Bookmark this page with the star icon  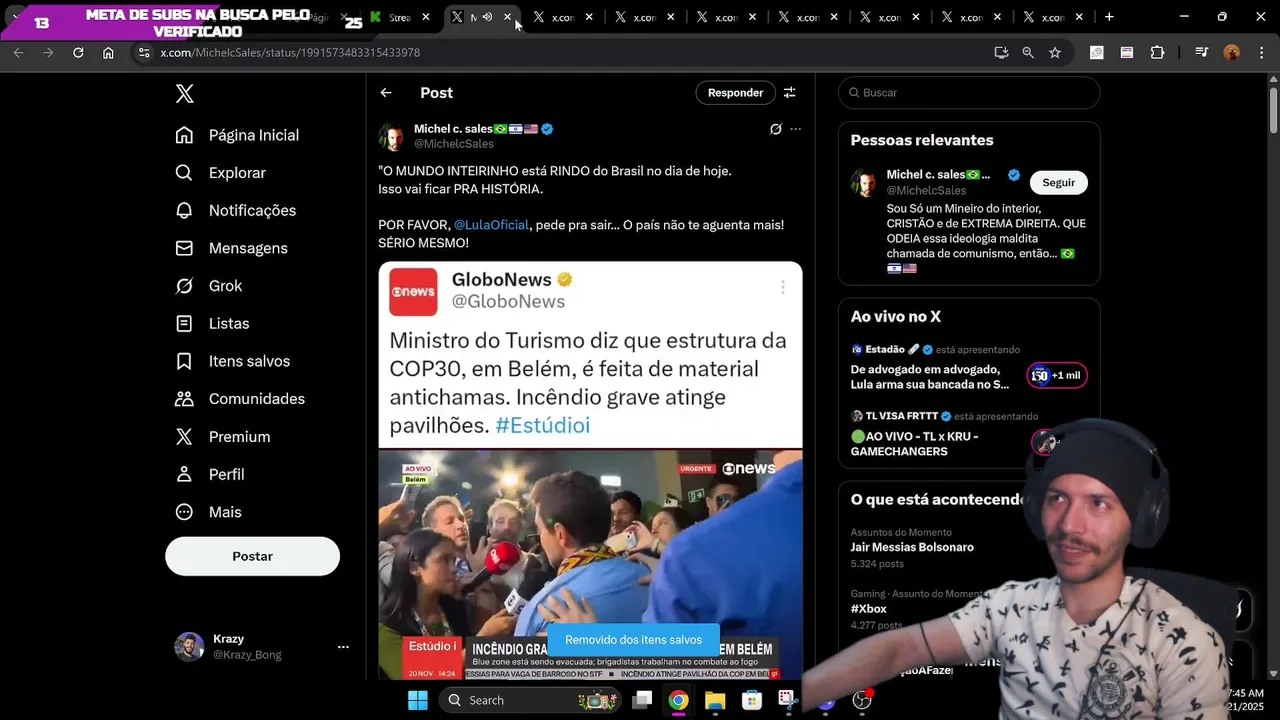(x=1055, y=53)
